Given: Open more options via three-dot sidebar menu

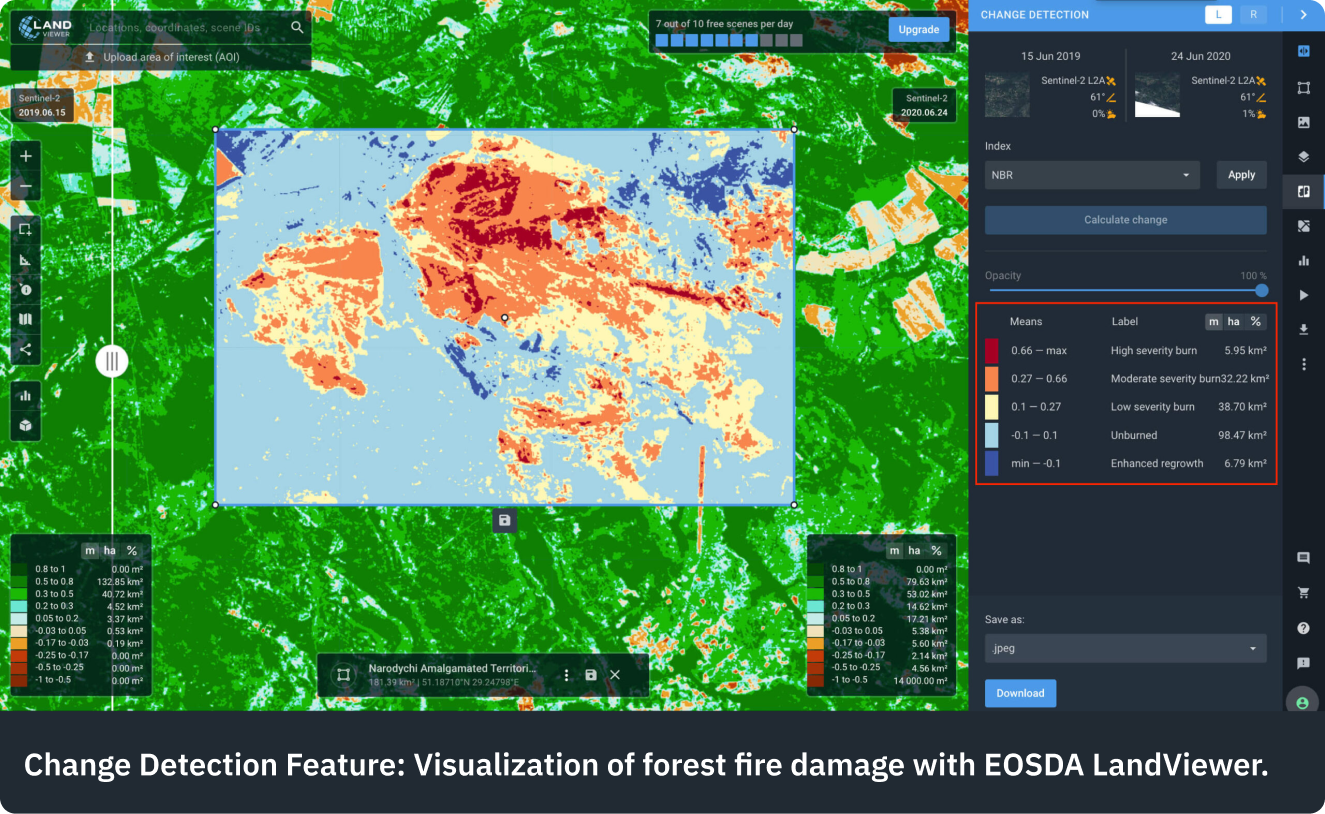Looking at the screenshot, I should (1304, 365).
